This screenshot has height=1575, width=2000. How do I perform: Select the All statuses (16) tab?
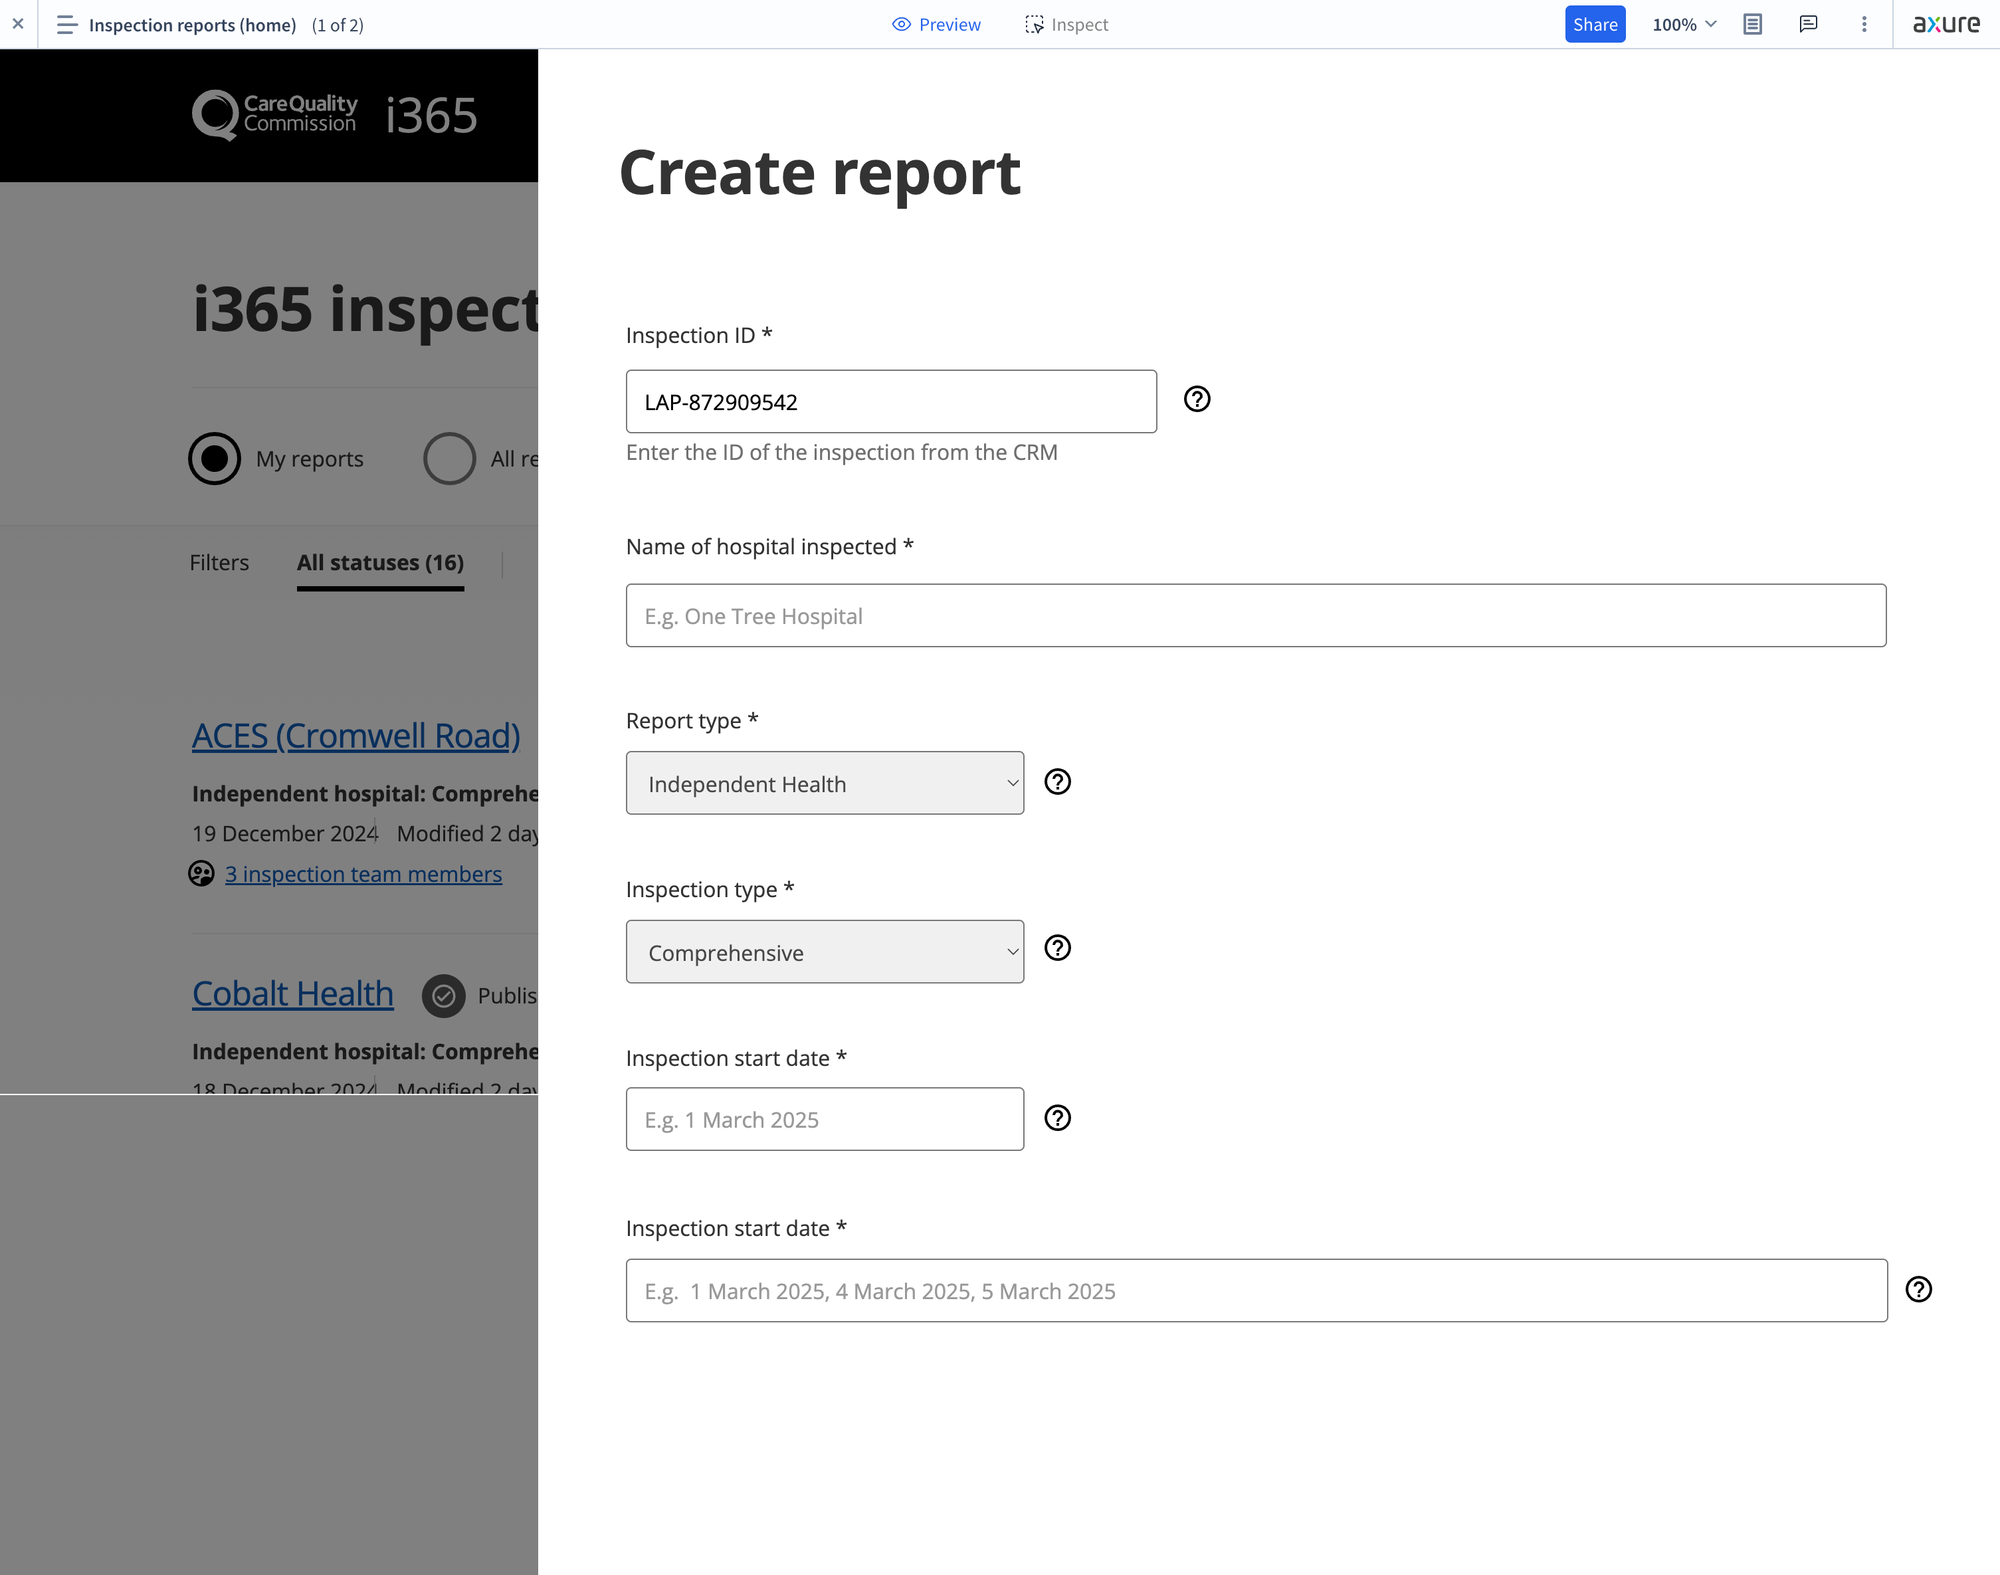tap(380, 563)
